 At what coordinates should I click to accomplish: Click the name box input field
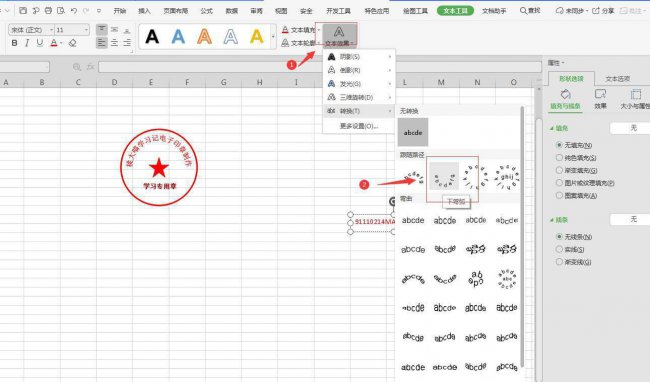[24, 67]
